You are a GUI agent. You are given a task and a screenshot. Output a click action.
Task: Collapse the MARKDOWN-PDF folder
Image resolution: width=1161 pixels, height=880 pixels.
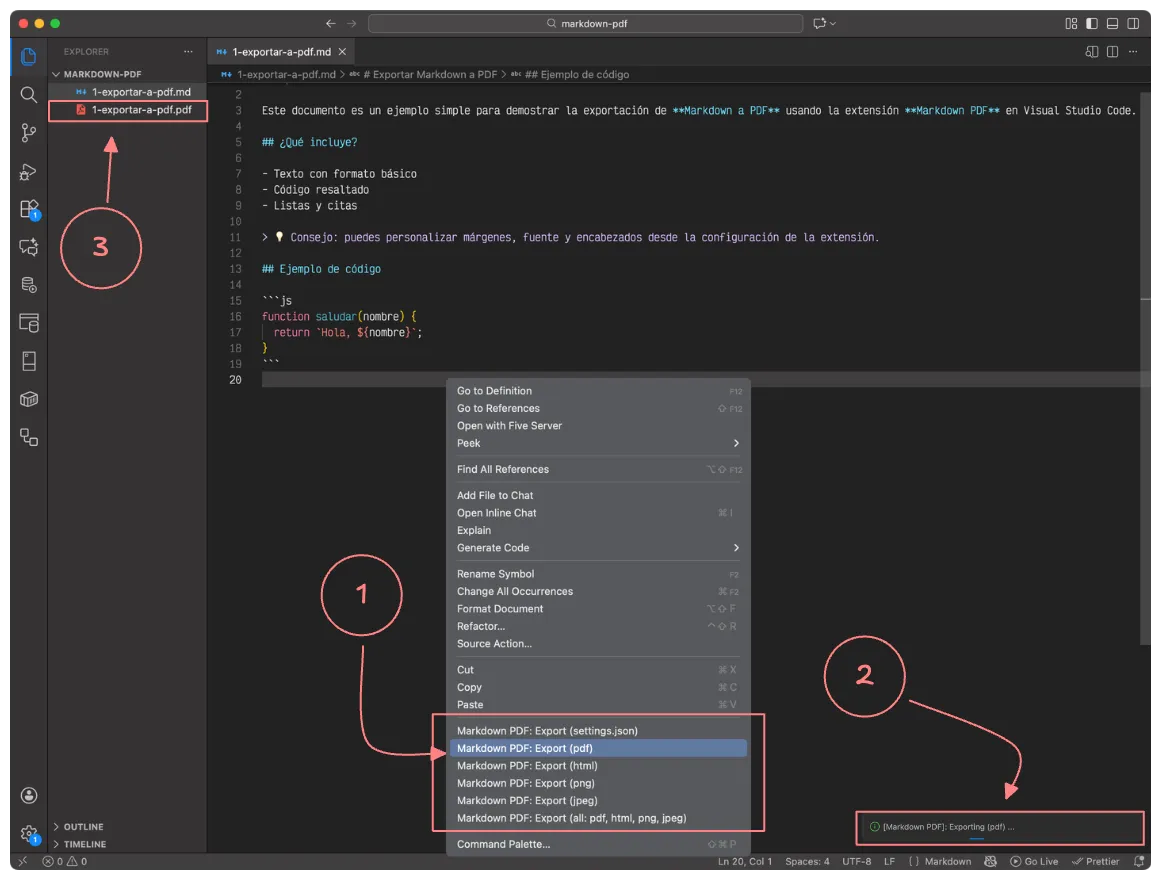[102, 74]
